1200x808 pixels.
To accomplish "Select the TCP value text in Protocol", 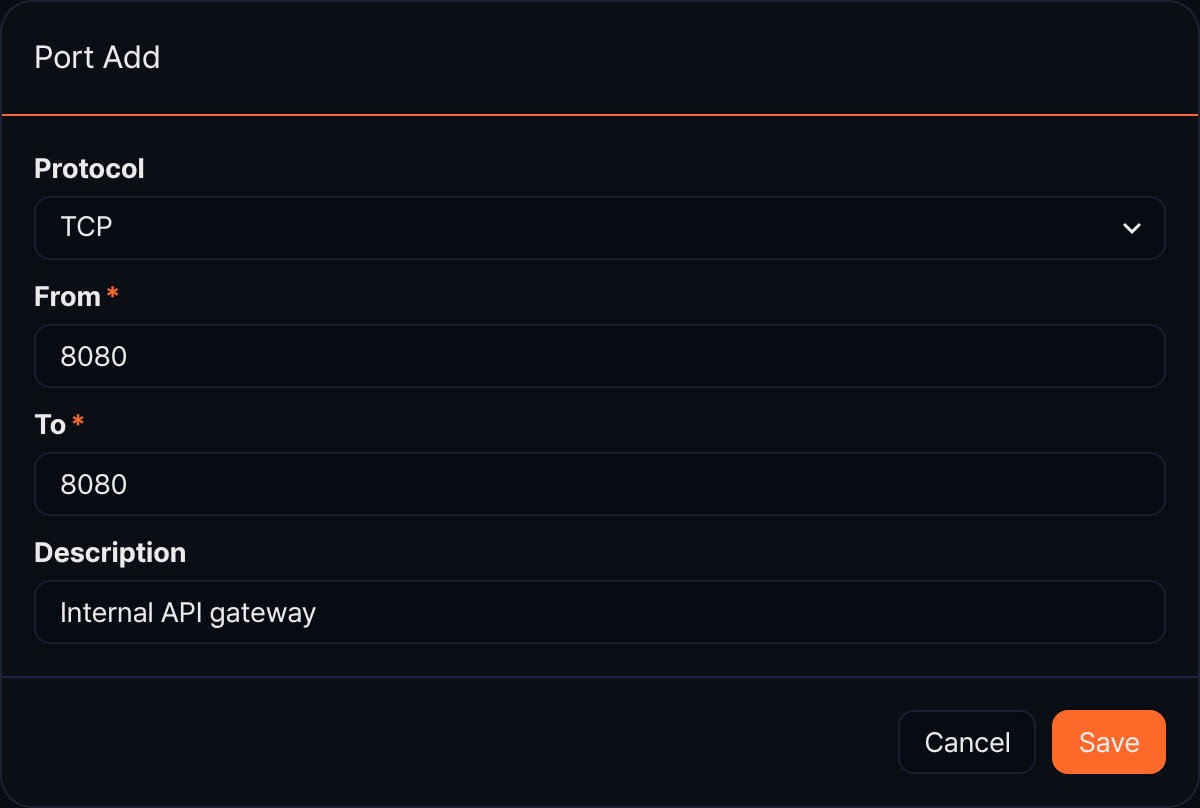I will tap(86, 228).
